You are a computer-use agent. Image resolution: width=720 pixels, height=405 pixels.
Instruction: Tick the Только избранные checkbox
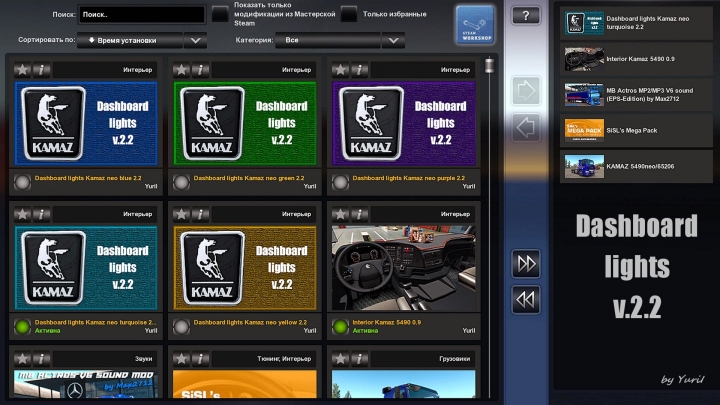click(349, 14)
